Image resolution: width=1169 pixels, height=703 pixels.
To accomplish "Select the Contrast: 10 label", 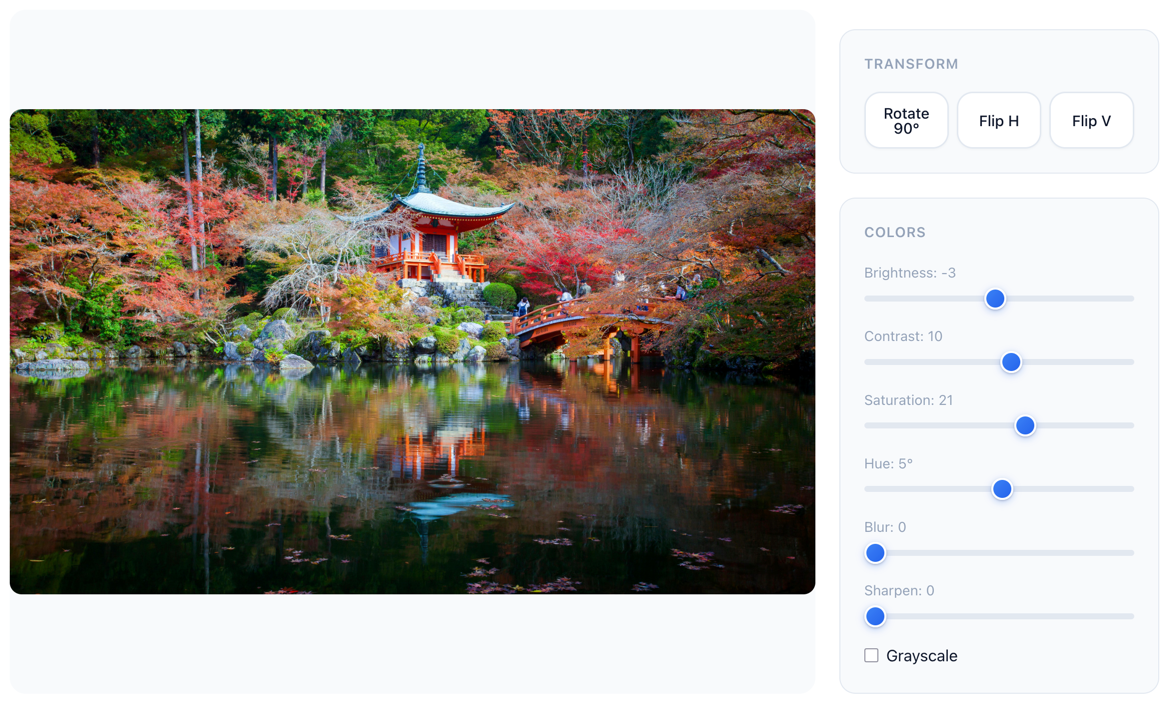I will click(903, 336).
